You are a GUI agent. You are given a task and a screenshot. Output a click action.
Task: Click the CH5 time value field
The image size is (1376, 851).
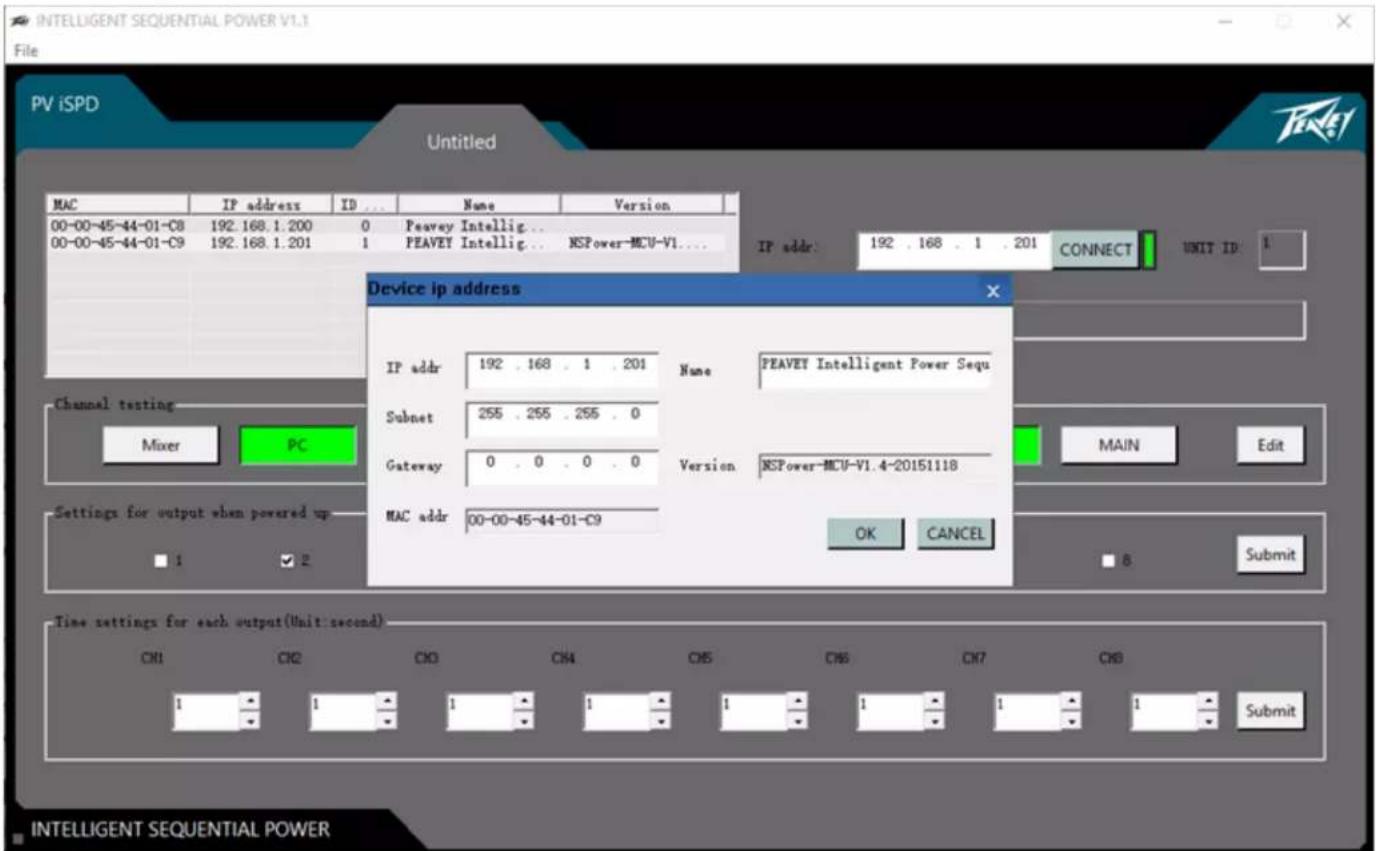[x=755, y=711]
